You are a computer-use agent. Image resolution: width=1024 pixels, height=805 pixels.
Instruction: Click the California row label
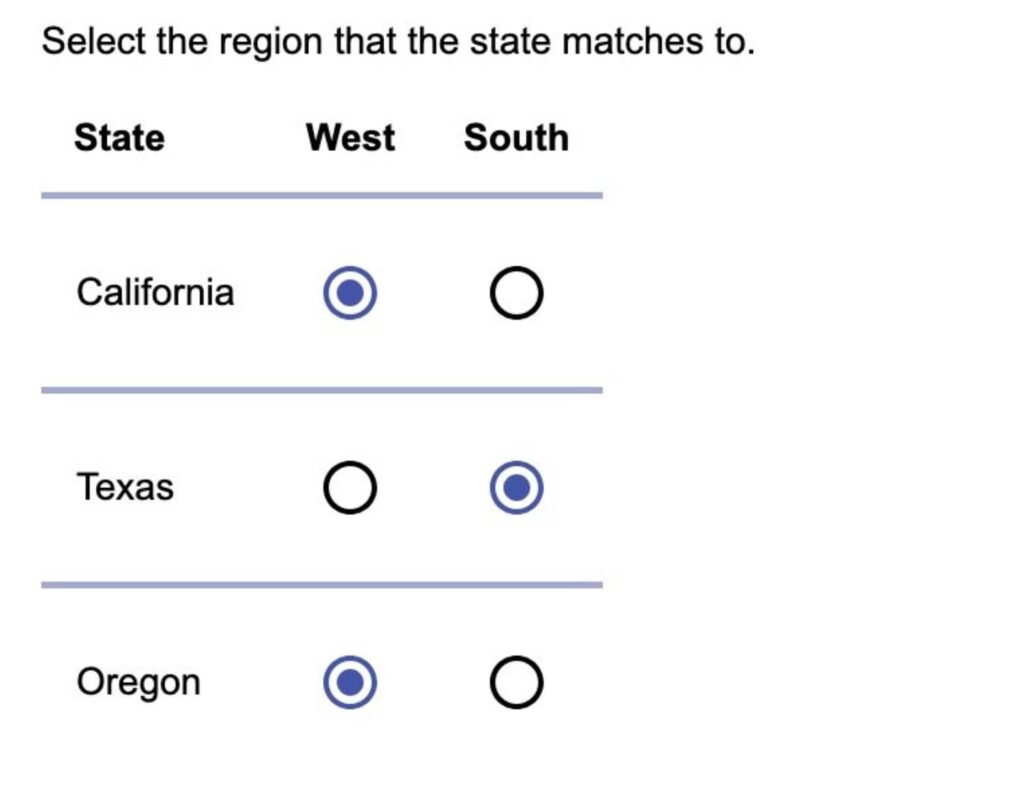pos(155,292)
